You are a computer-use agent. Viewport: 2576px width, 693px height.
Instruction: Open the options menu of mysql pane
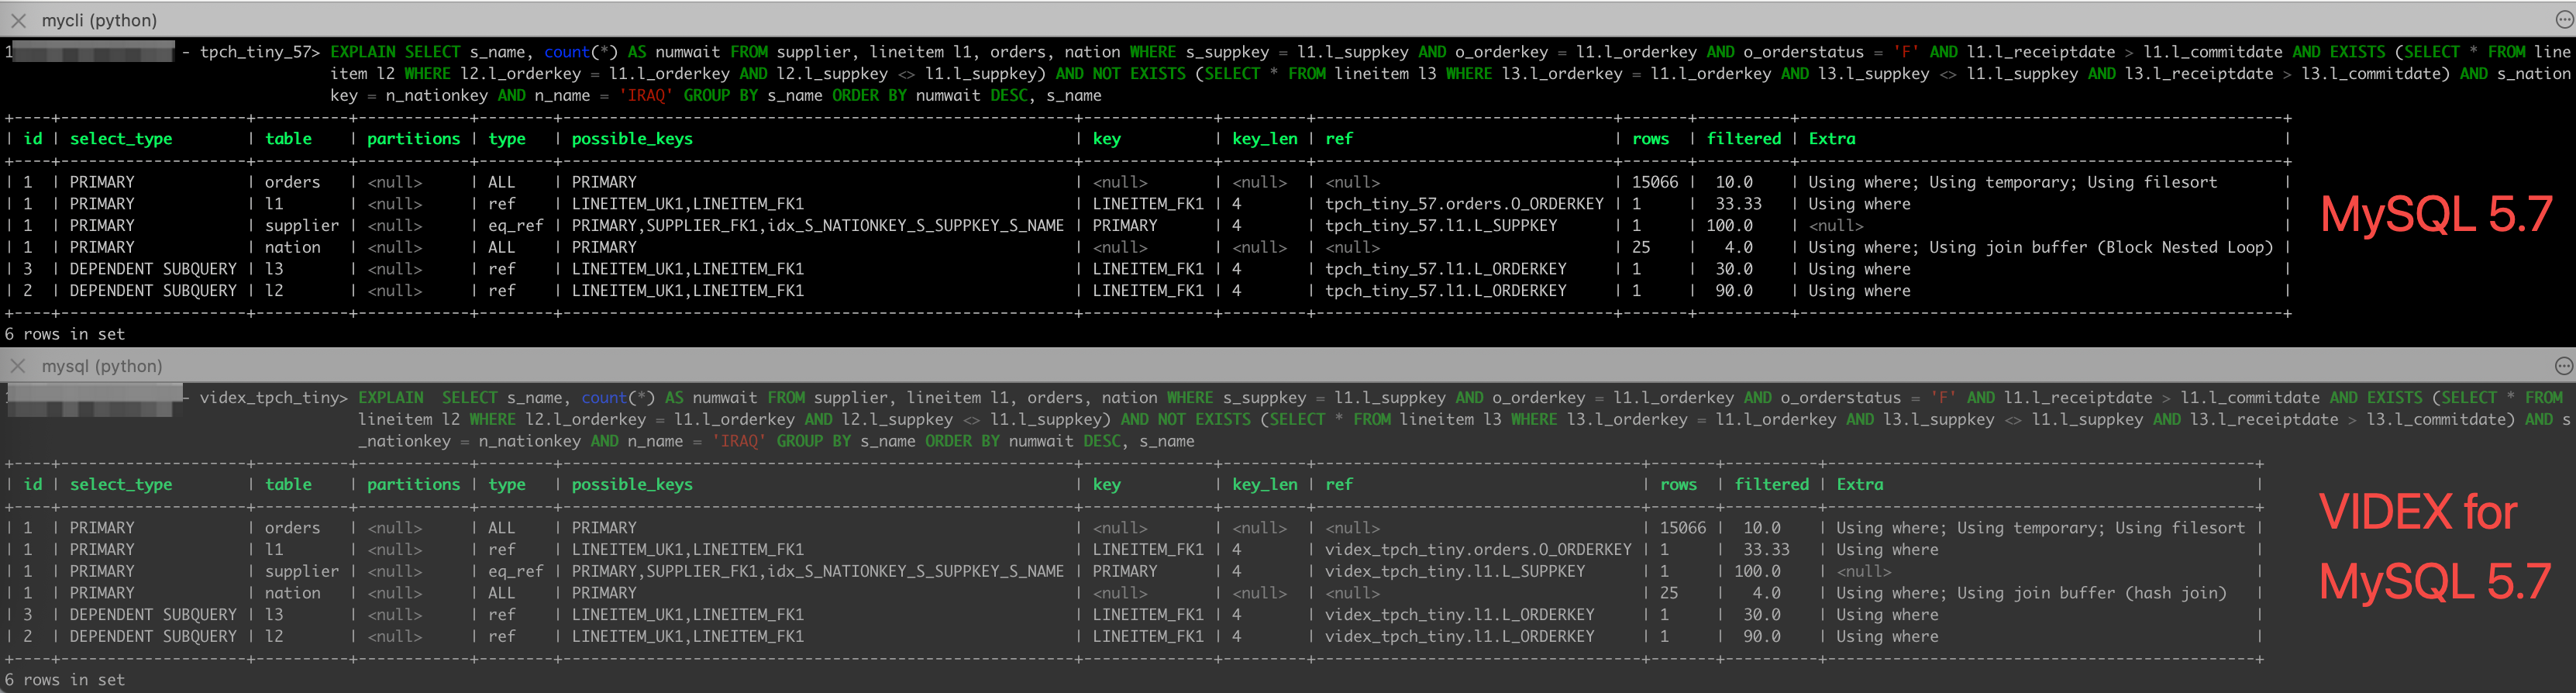pos(2563,366)
